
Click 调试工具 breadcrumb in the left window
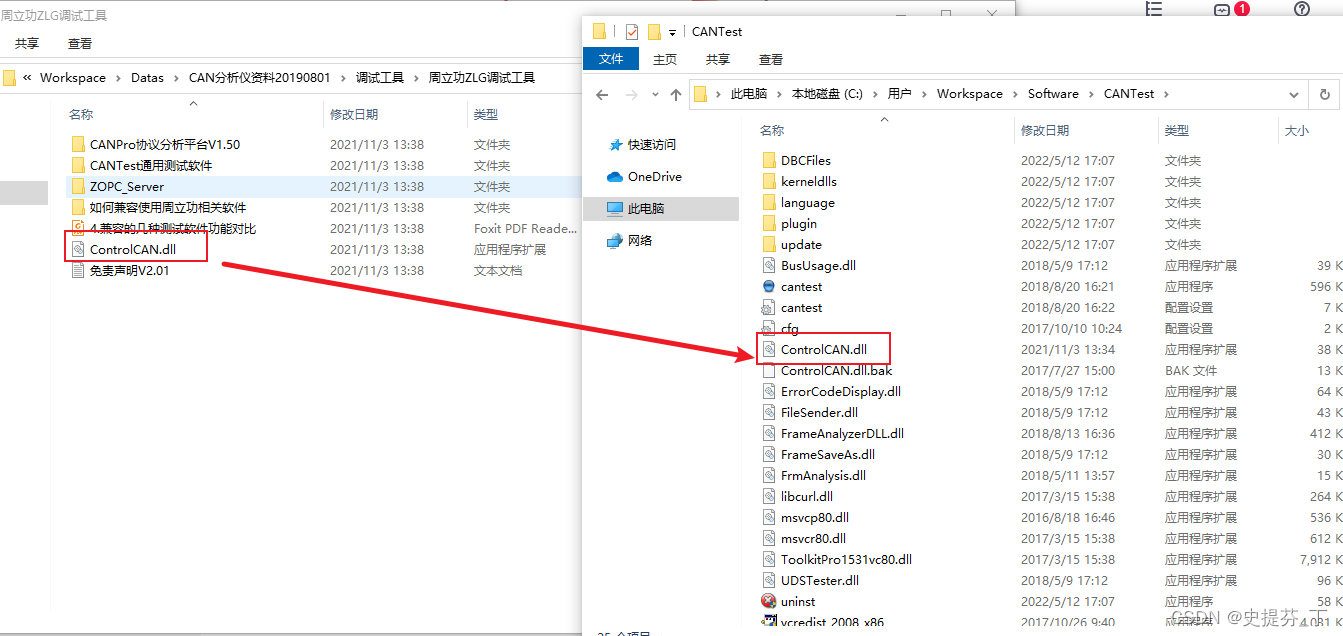pos(380,77)
